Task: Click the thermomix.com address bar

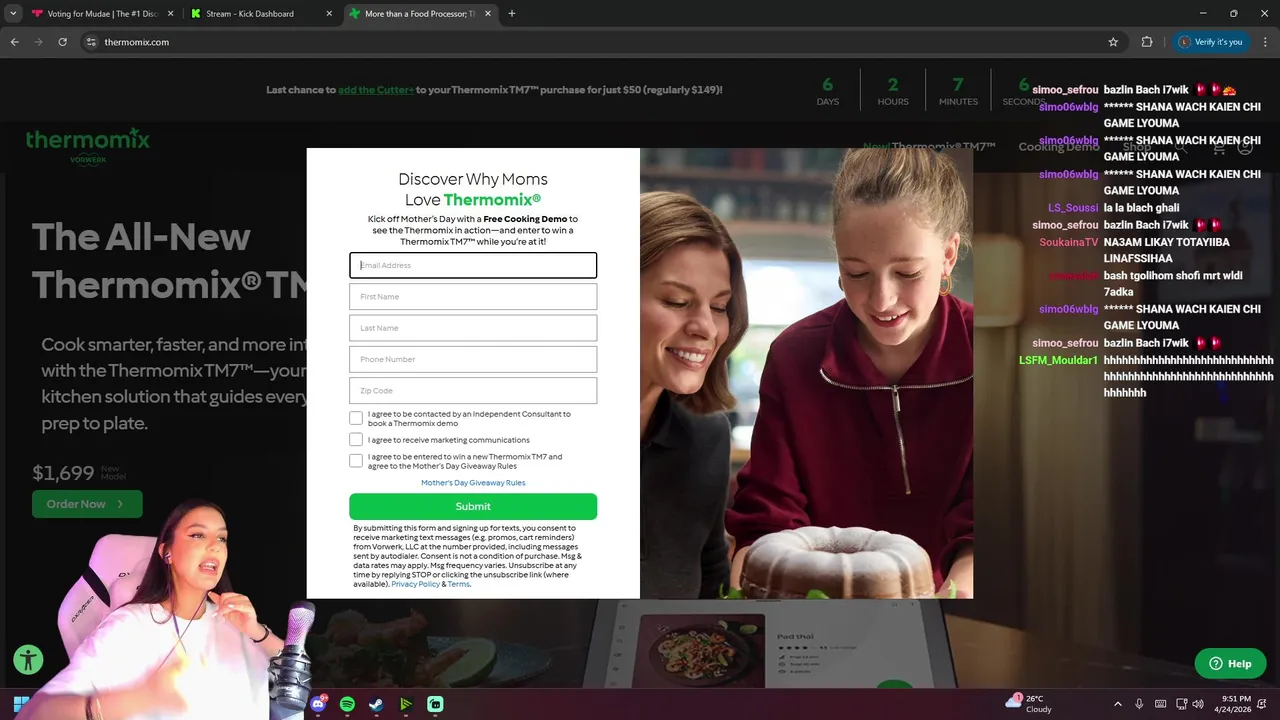Action: click(x=600, y=42)
